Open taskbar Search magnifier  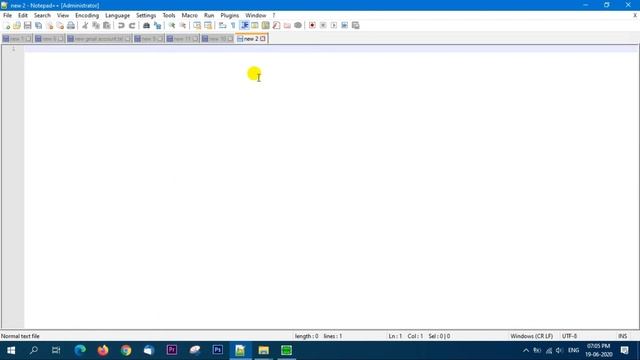[34, 350]
